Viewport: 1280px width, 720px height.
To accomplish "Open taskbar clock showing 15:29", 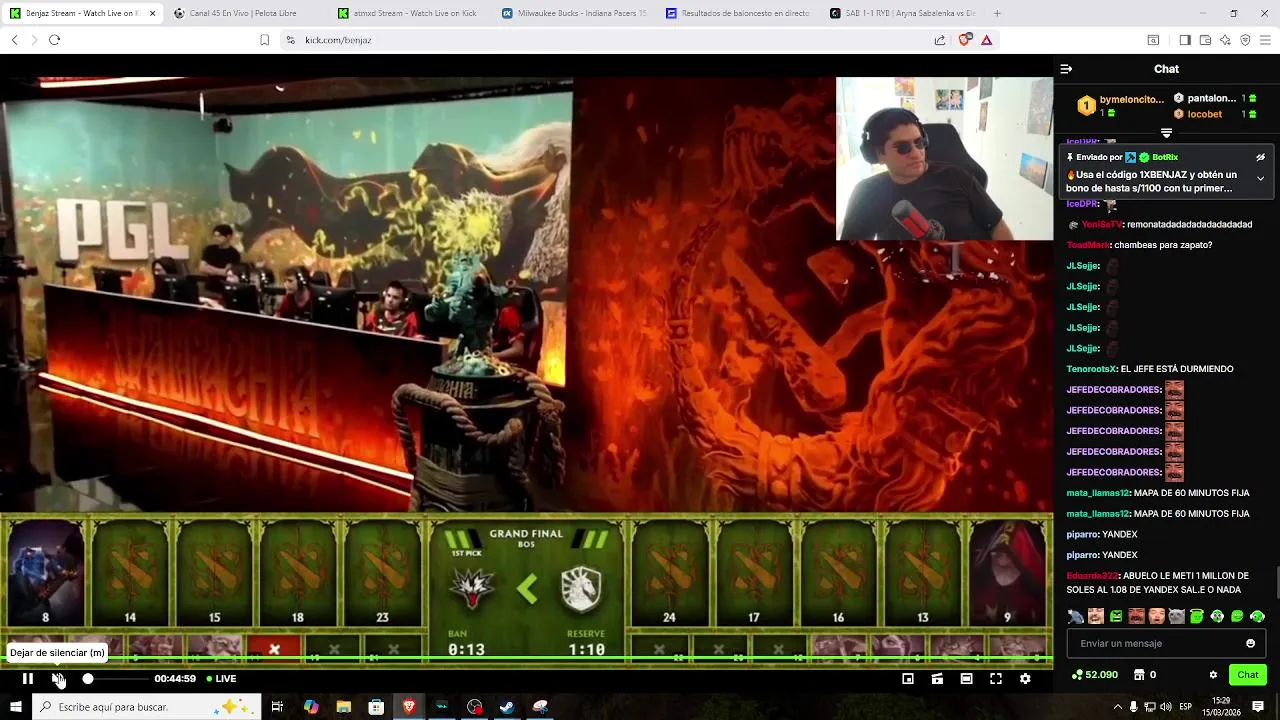I will [1221, 707].
